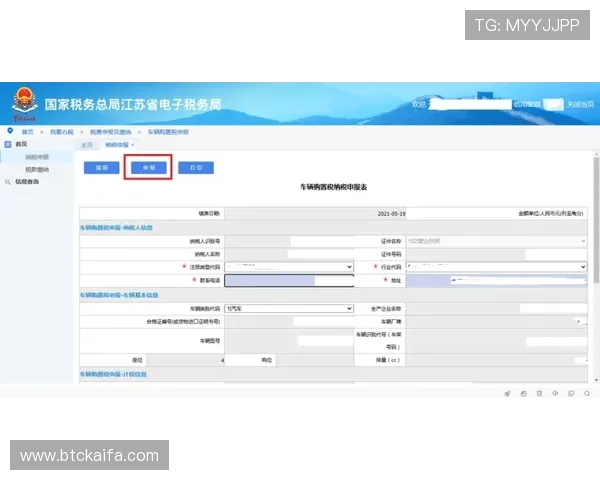Click 关闭当页 in the header
This screenshot has height=480, width=600.
(580, 104)
